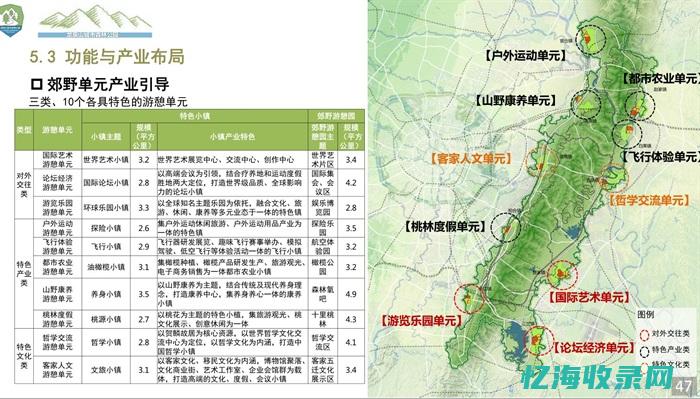This screenshot has height=399, width=700.
Task: Click the map label '【论坛经济单元】'
Action: 594,348
